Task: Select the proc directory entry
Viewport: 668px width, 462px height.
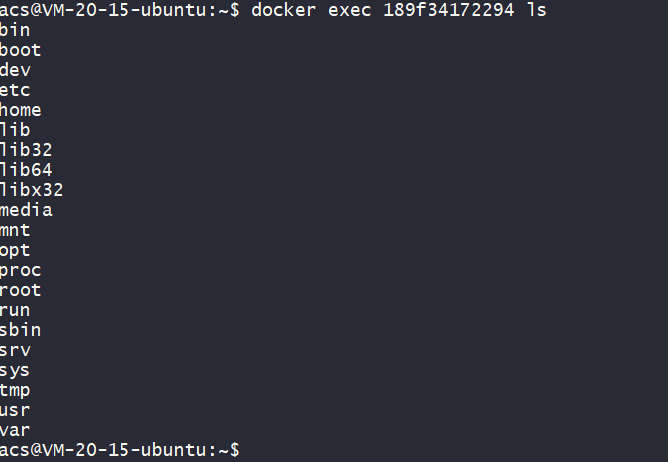Action: click(21, 270)
